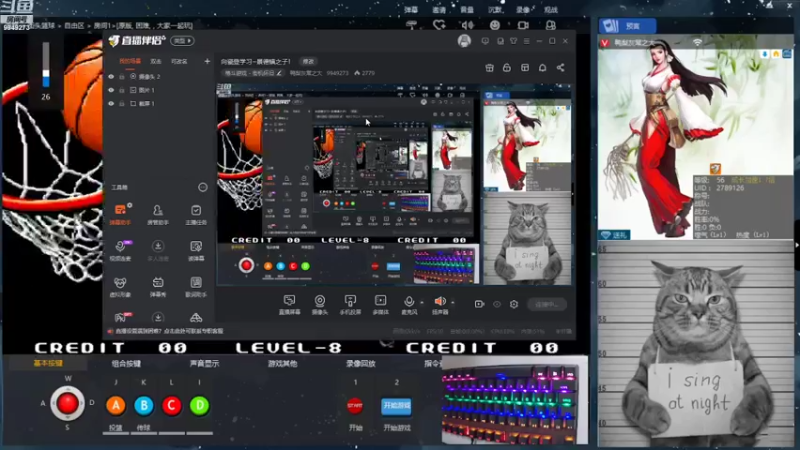Click the green D game button

coord(199,405)
